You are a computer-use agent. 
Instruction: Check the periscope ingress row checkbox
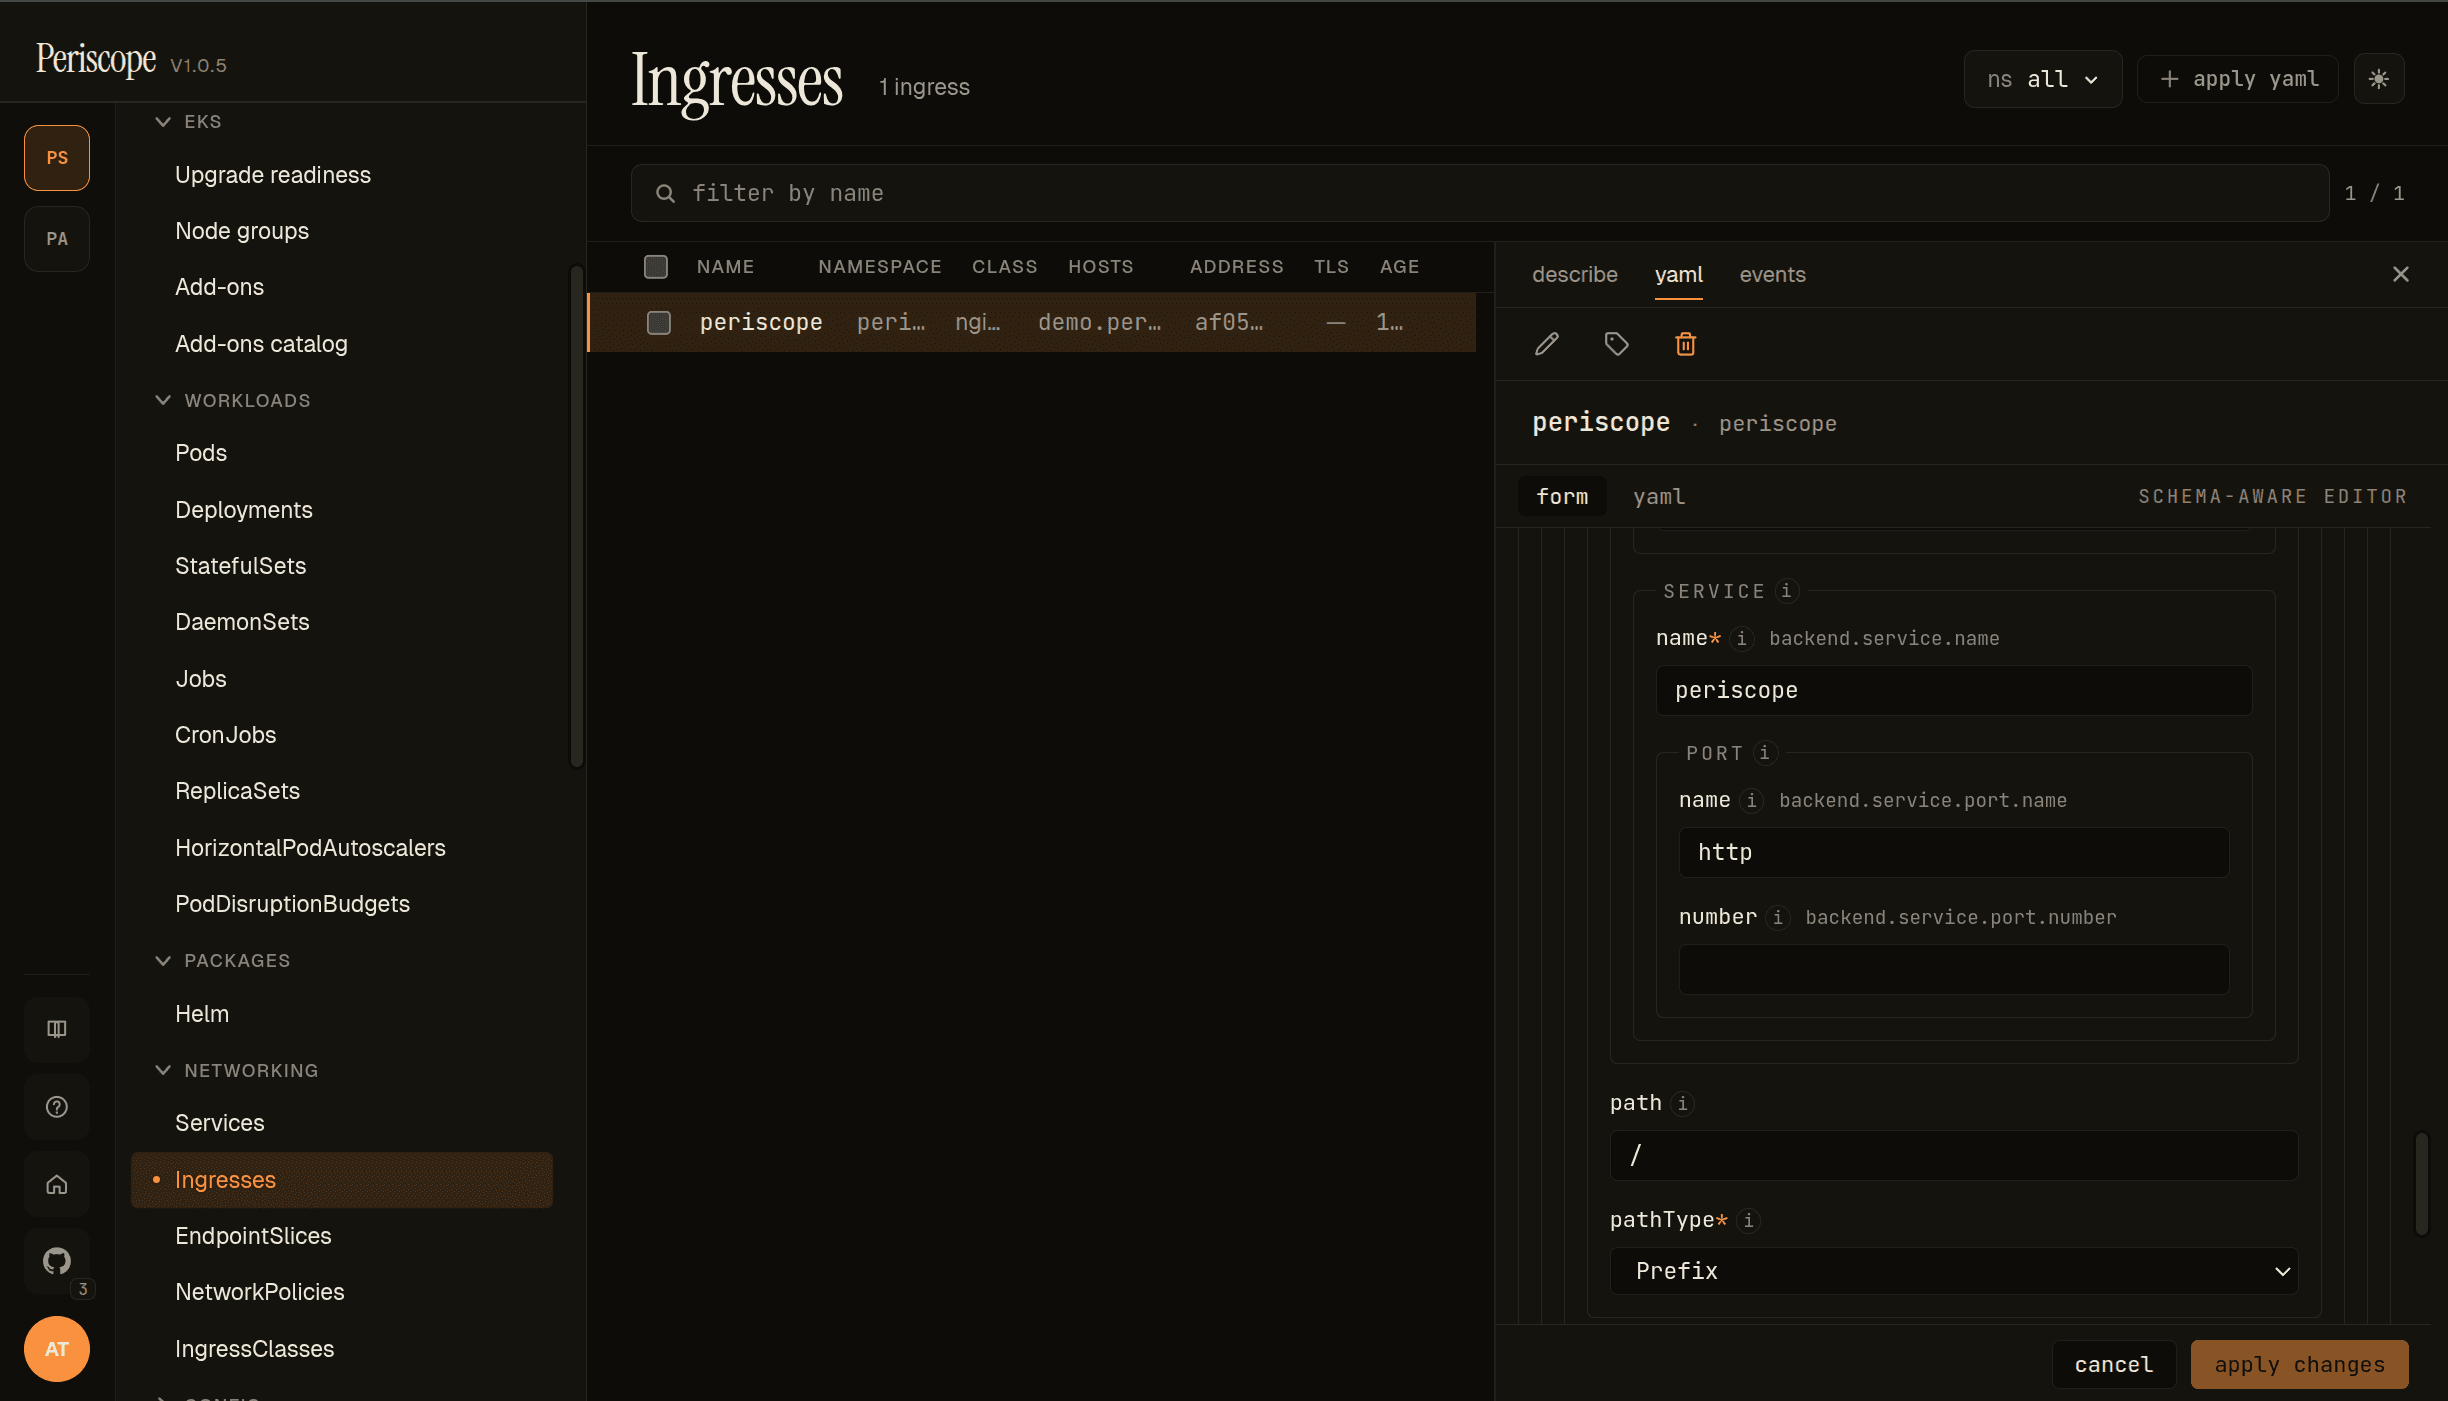(659, 322)
